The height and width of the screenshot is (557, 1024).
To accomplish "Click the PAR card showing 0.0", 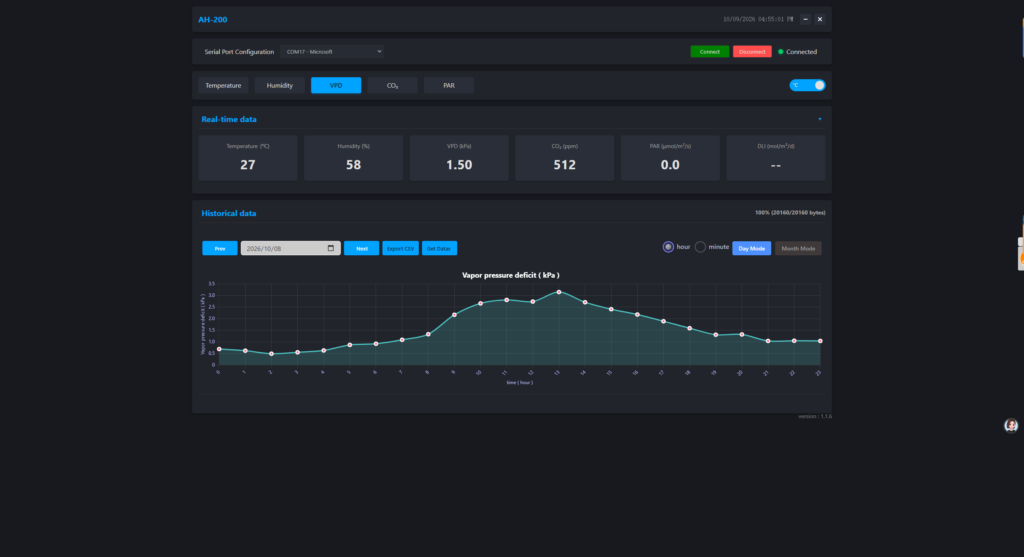I will point(670,158).
